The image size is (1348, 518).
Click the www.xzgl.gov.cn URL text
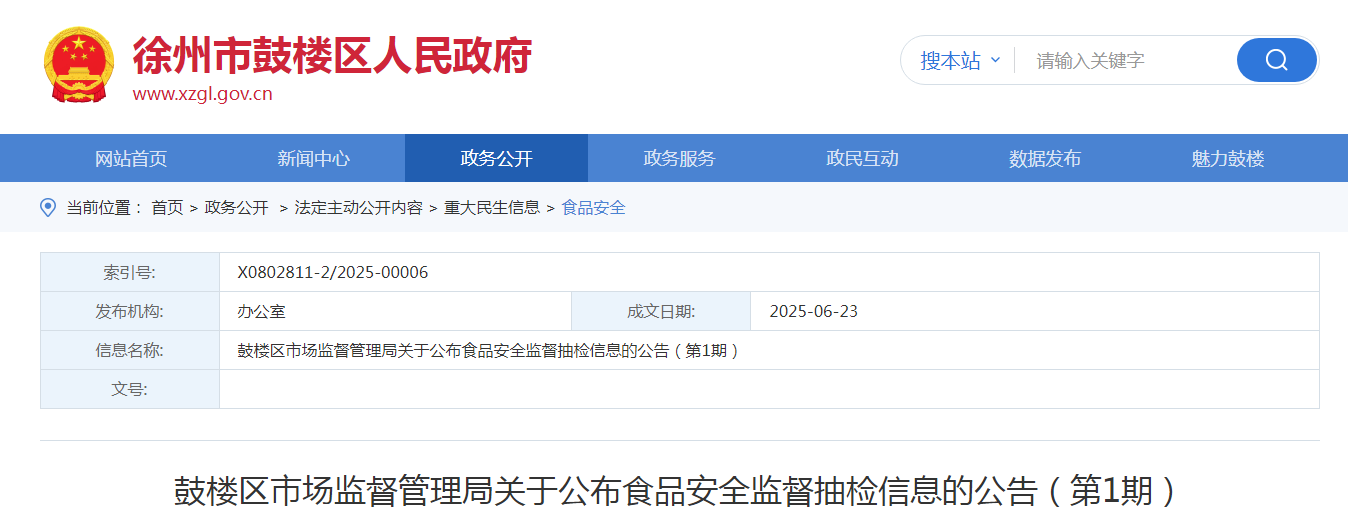(x=203, y=95)
